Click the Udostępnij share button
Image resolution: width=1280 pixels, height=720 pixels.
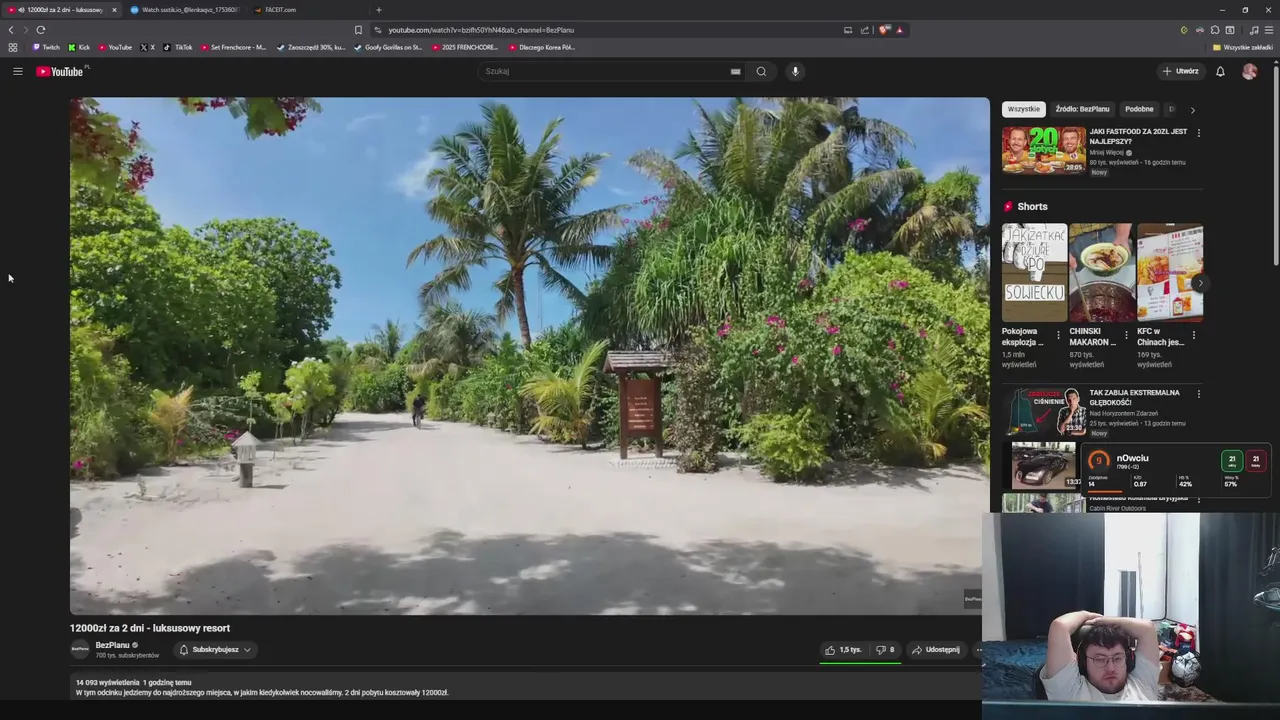(936, 650)
